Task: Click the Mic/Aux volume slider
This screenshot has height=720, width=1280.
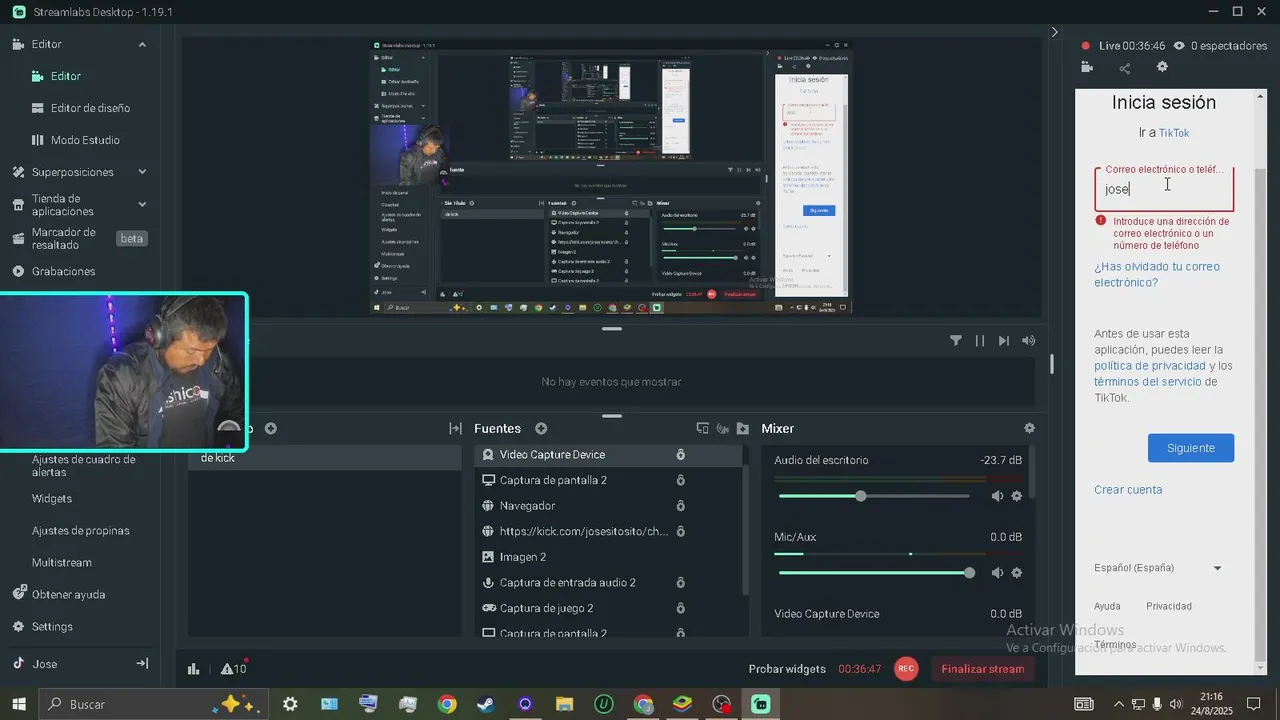Action: [874, 573]
